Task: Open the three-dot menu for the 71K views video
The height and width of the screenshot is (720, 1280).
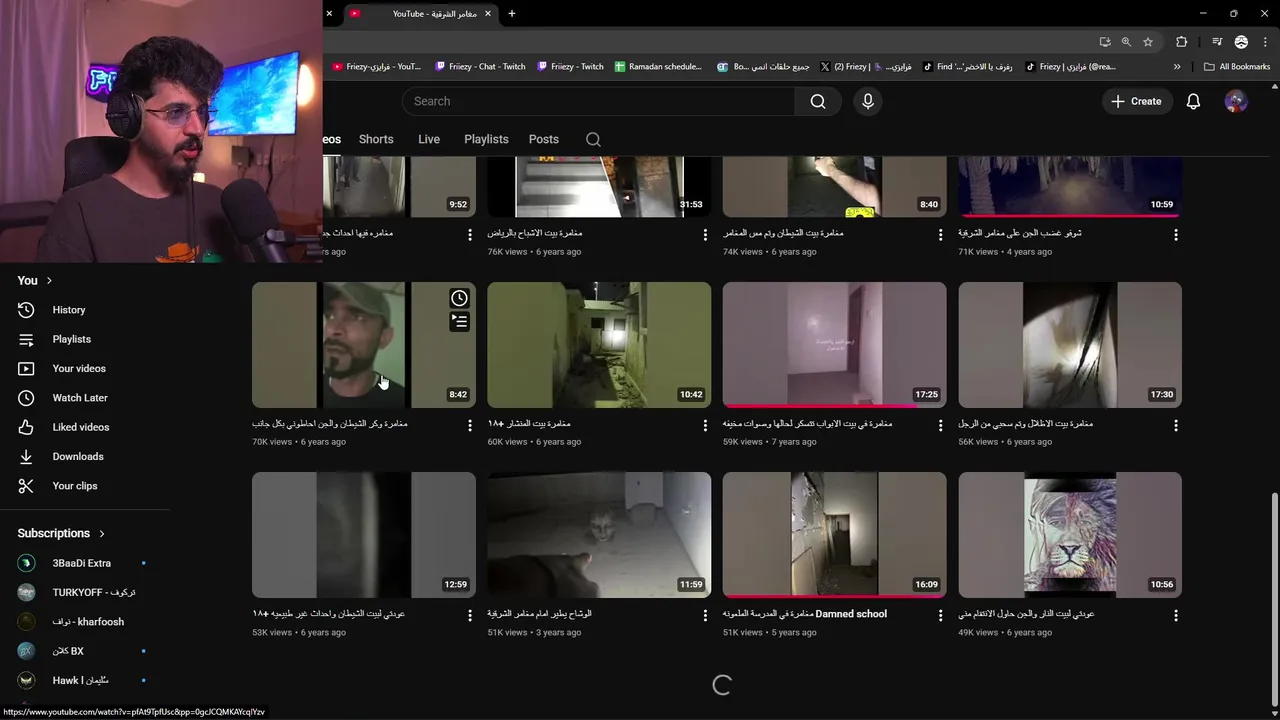Action: [1176, 235]
